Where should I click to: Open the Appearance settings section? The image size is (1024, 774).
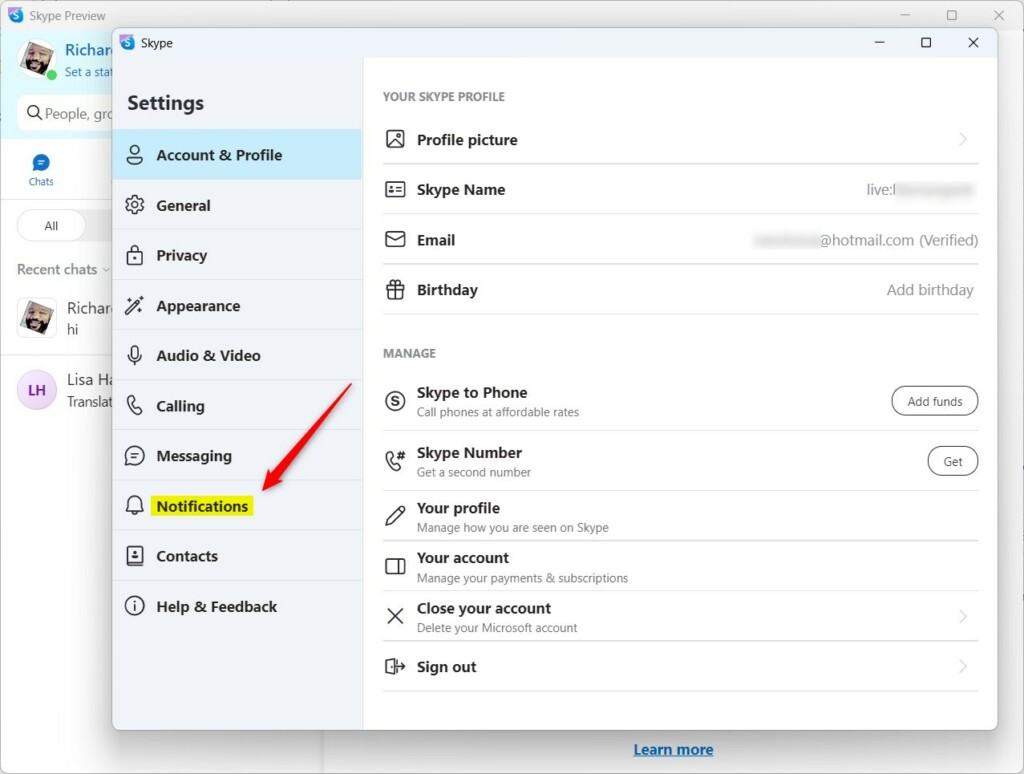pyautogui.click(x=237, y=306)
